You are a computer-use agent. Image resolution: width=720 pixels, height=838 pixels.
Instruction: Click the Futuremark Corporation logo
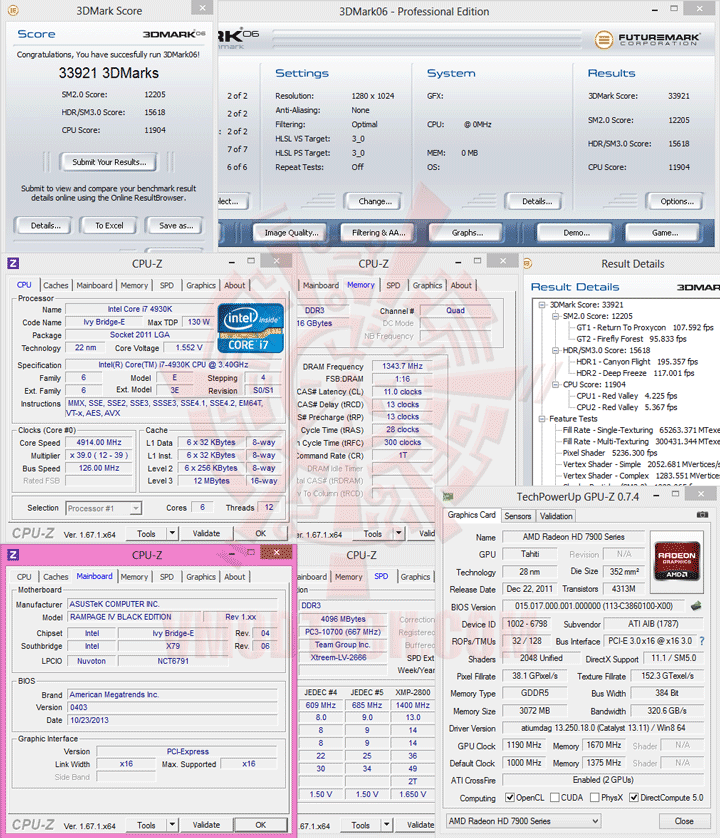pyautogui.click(x=647, y=40)
